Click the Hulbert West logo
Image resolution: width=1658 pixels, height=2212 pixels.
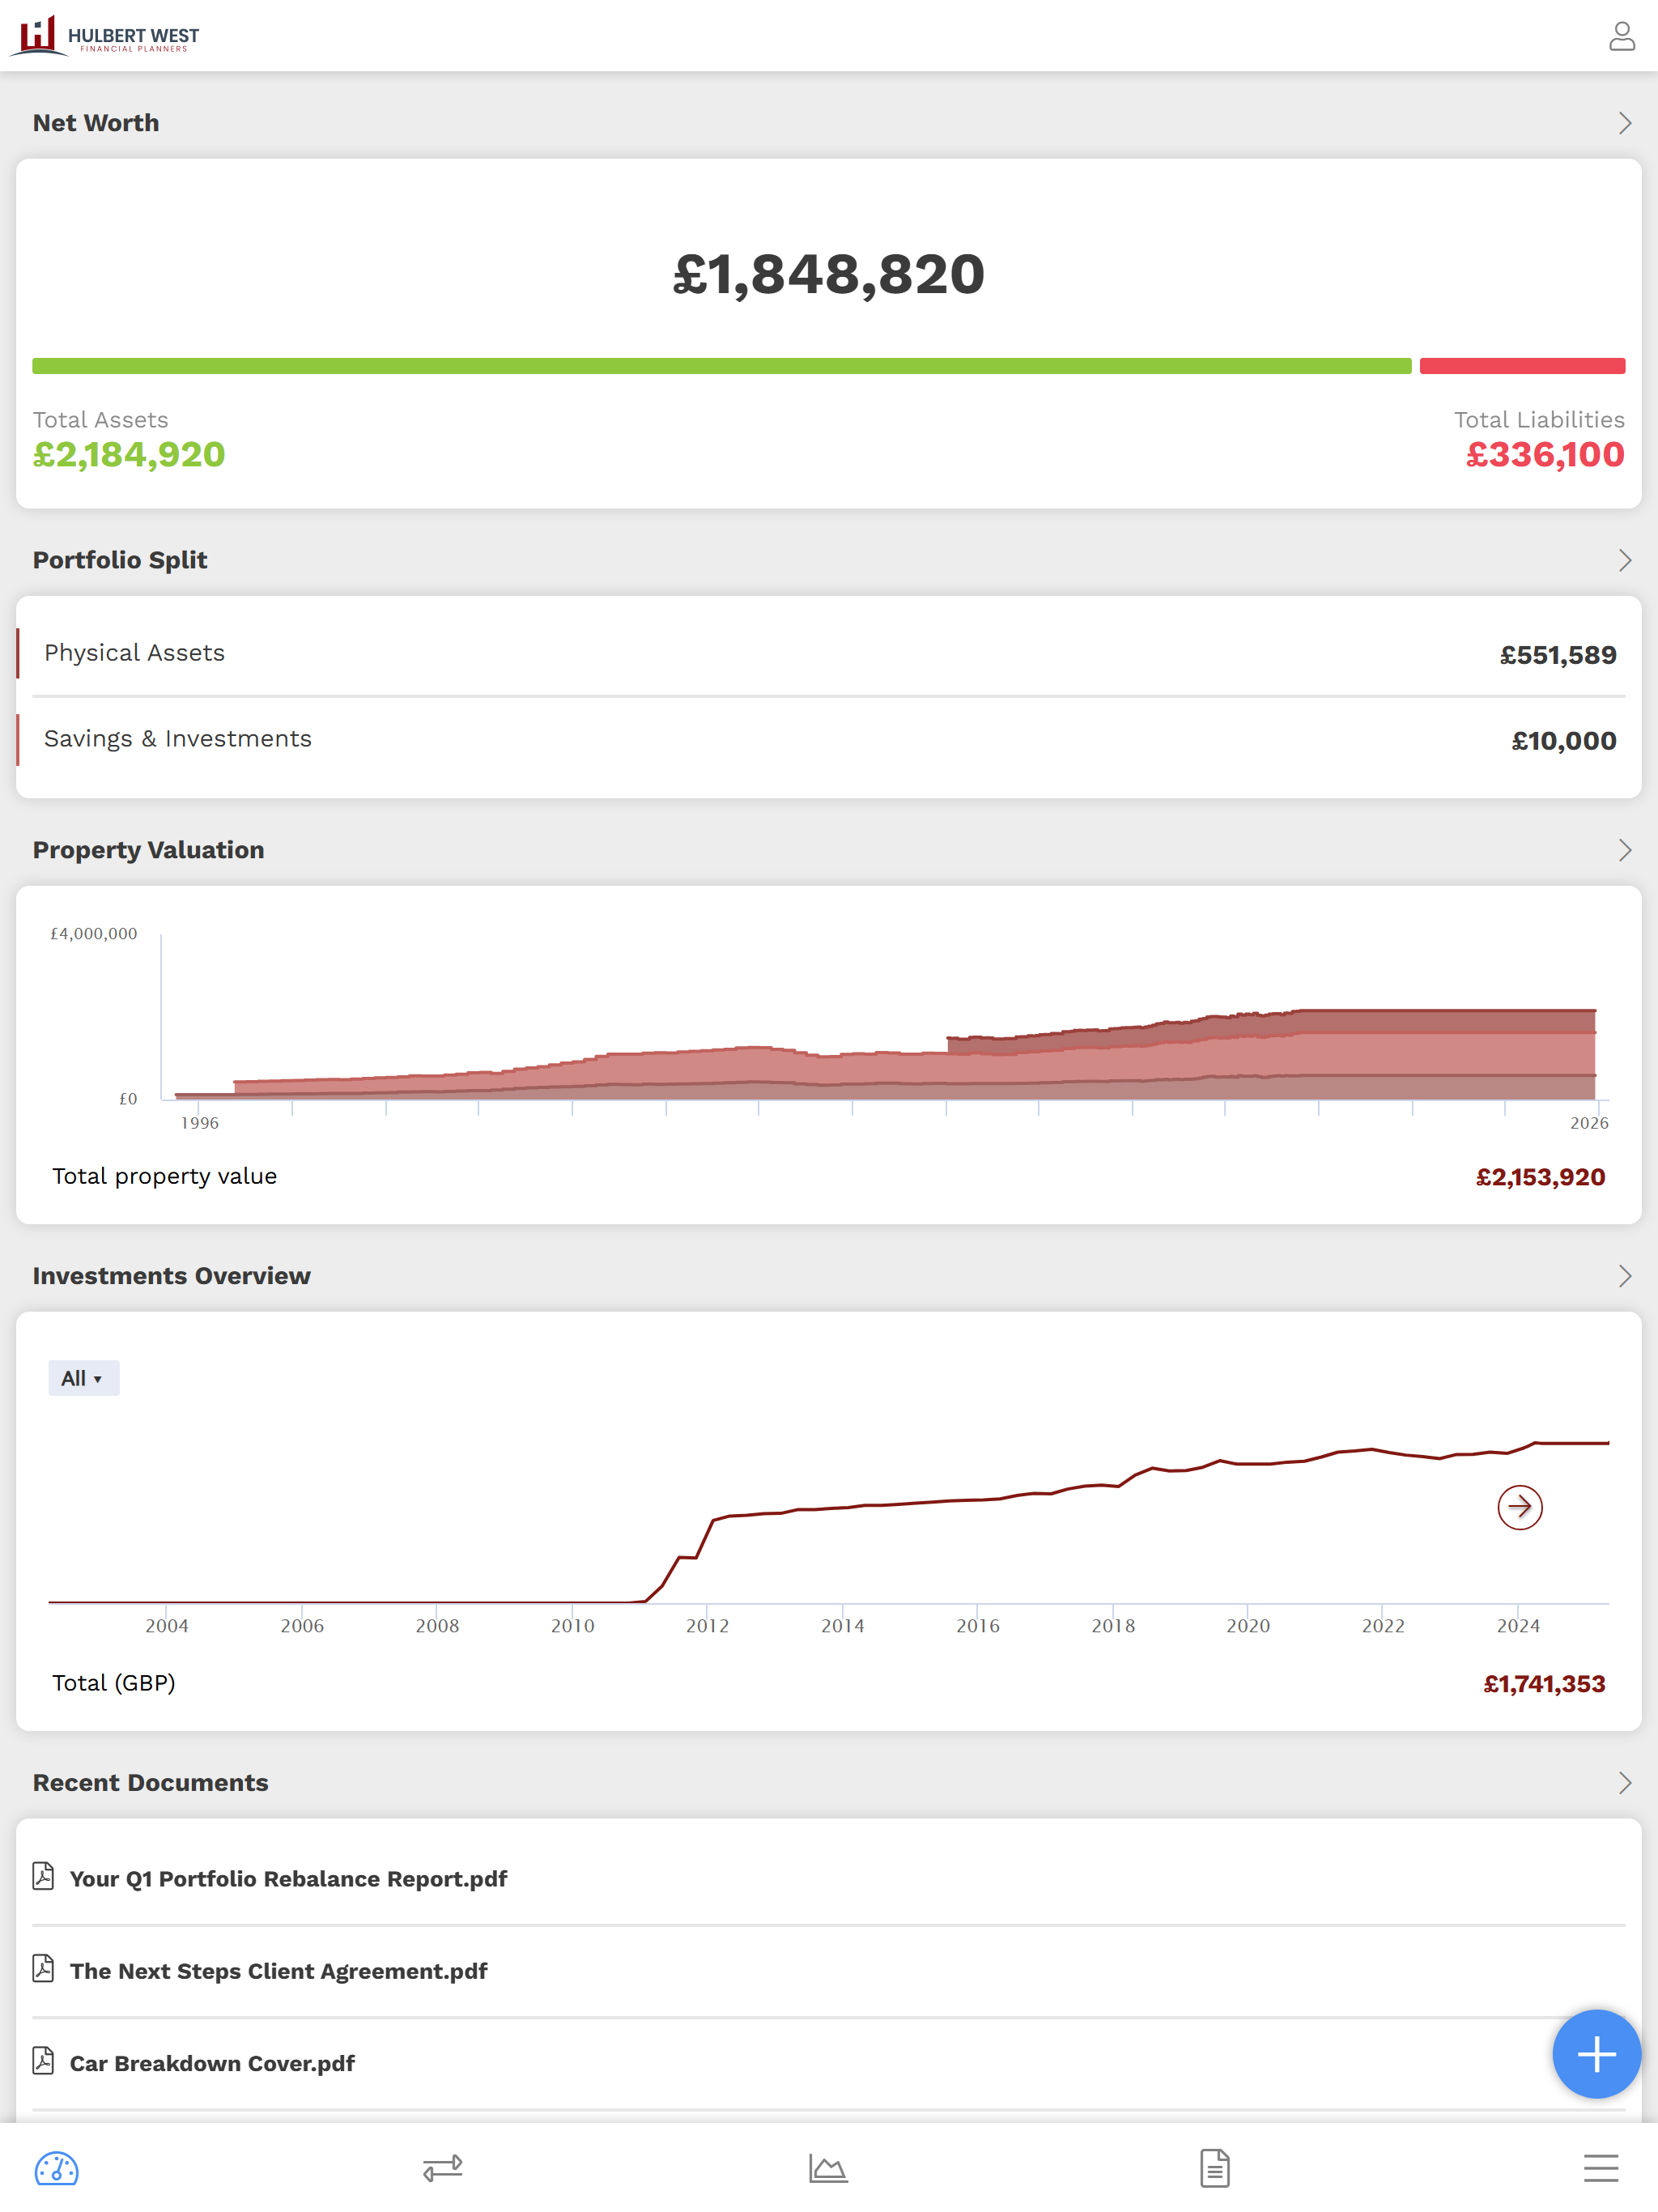click(105, 36)
